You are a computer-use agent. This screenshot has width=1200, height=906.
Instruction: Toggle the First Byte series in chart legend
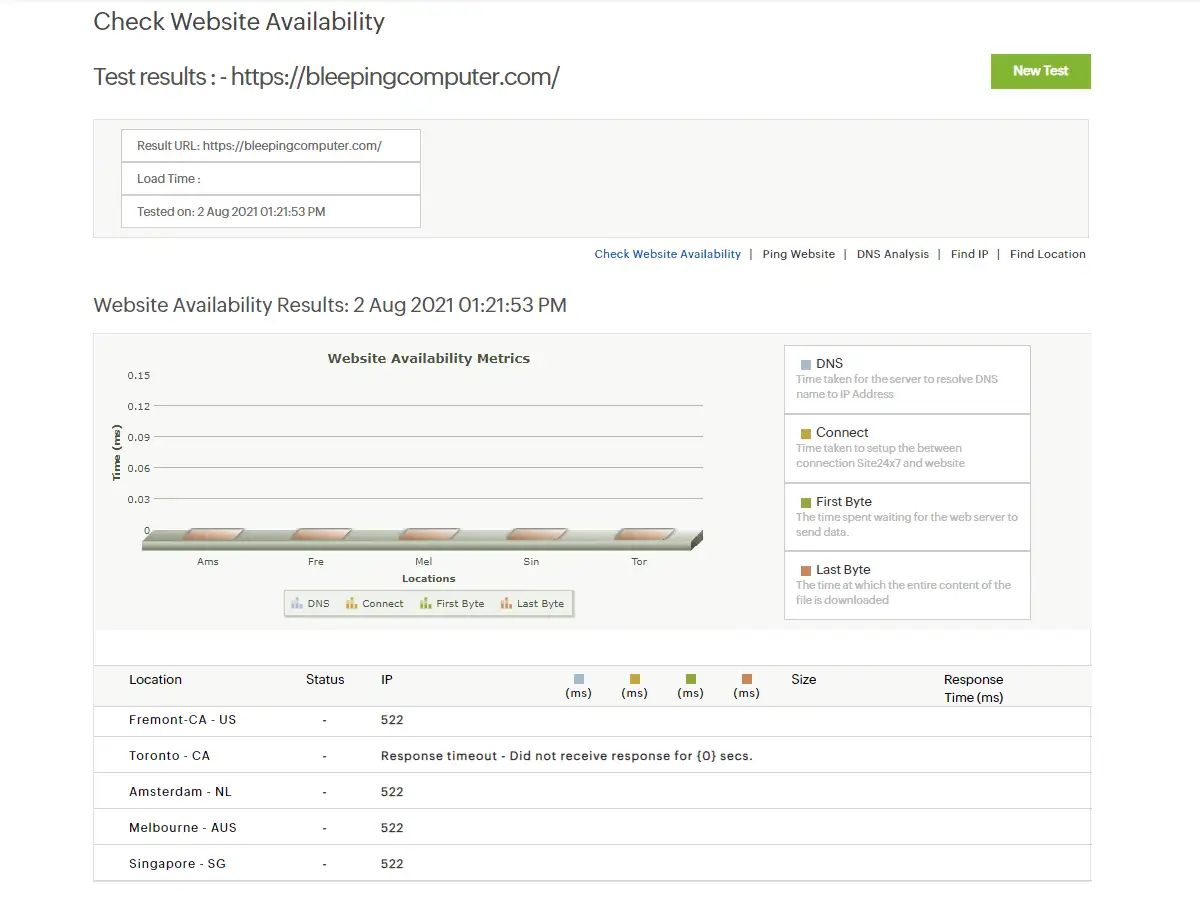452,604
